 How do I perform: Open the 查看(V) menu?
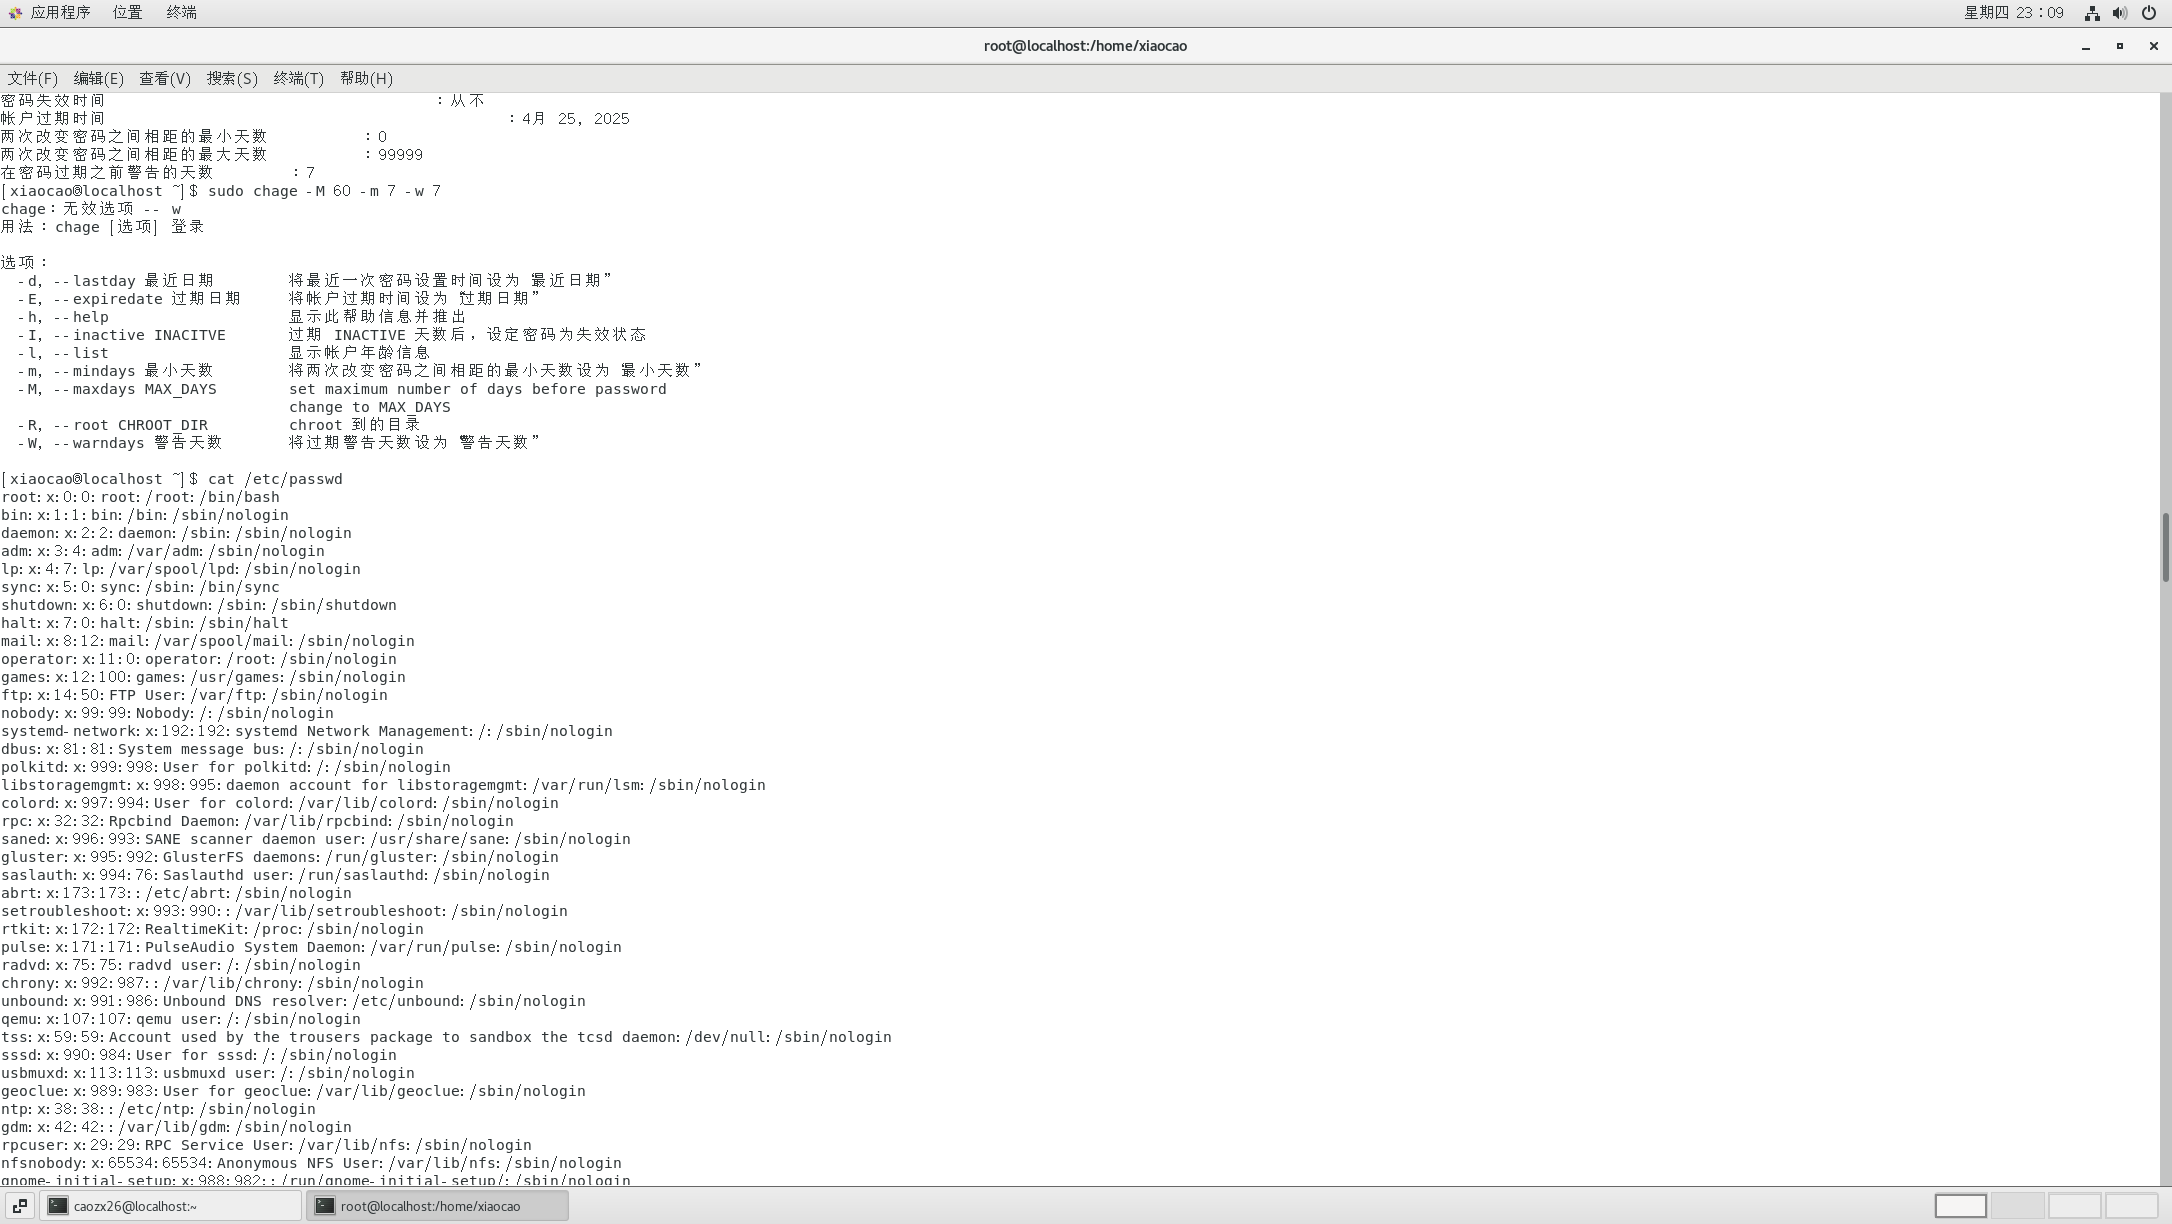[164, 78]
